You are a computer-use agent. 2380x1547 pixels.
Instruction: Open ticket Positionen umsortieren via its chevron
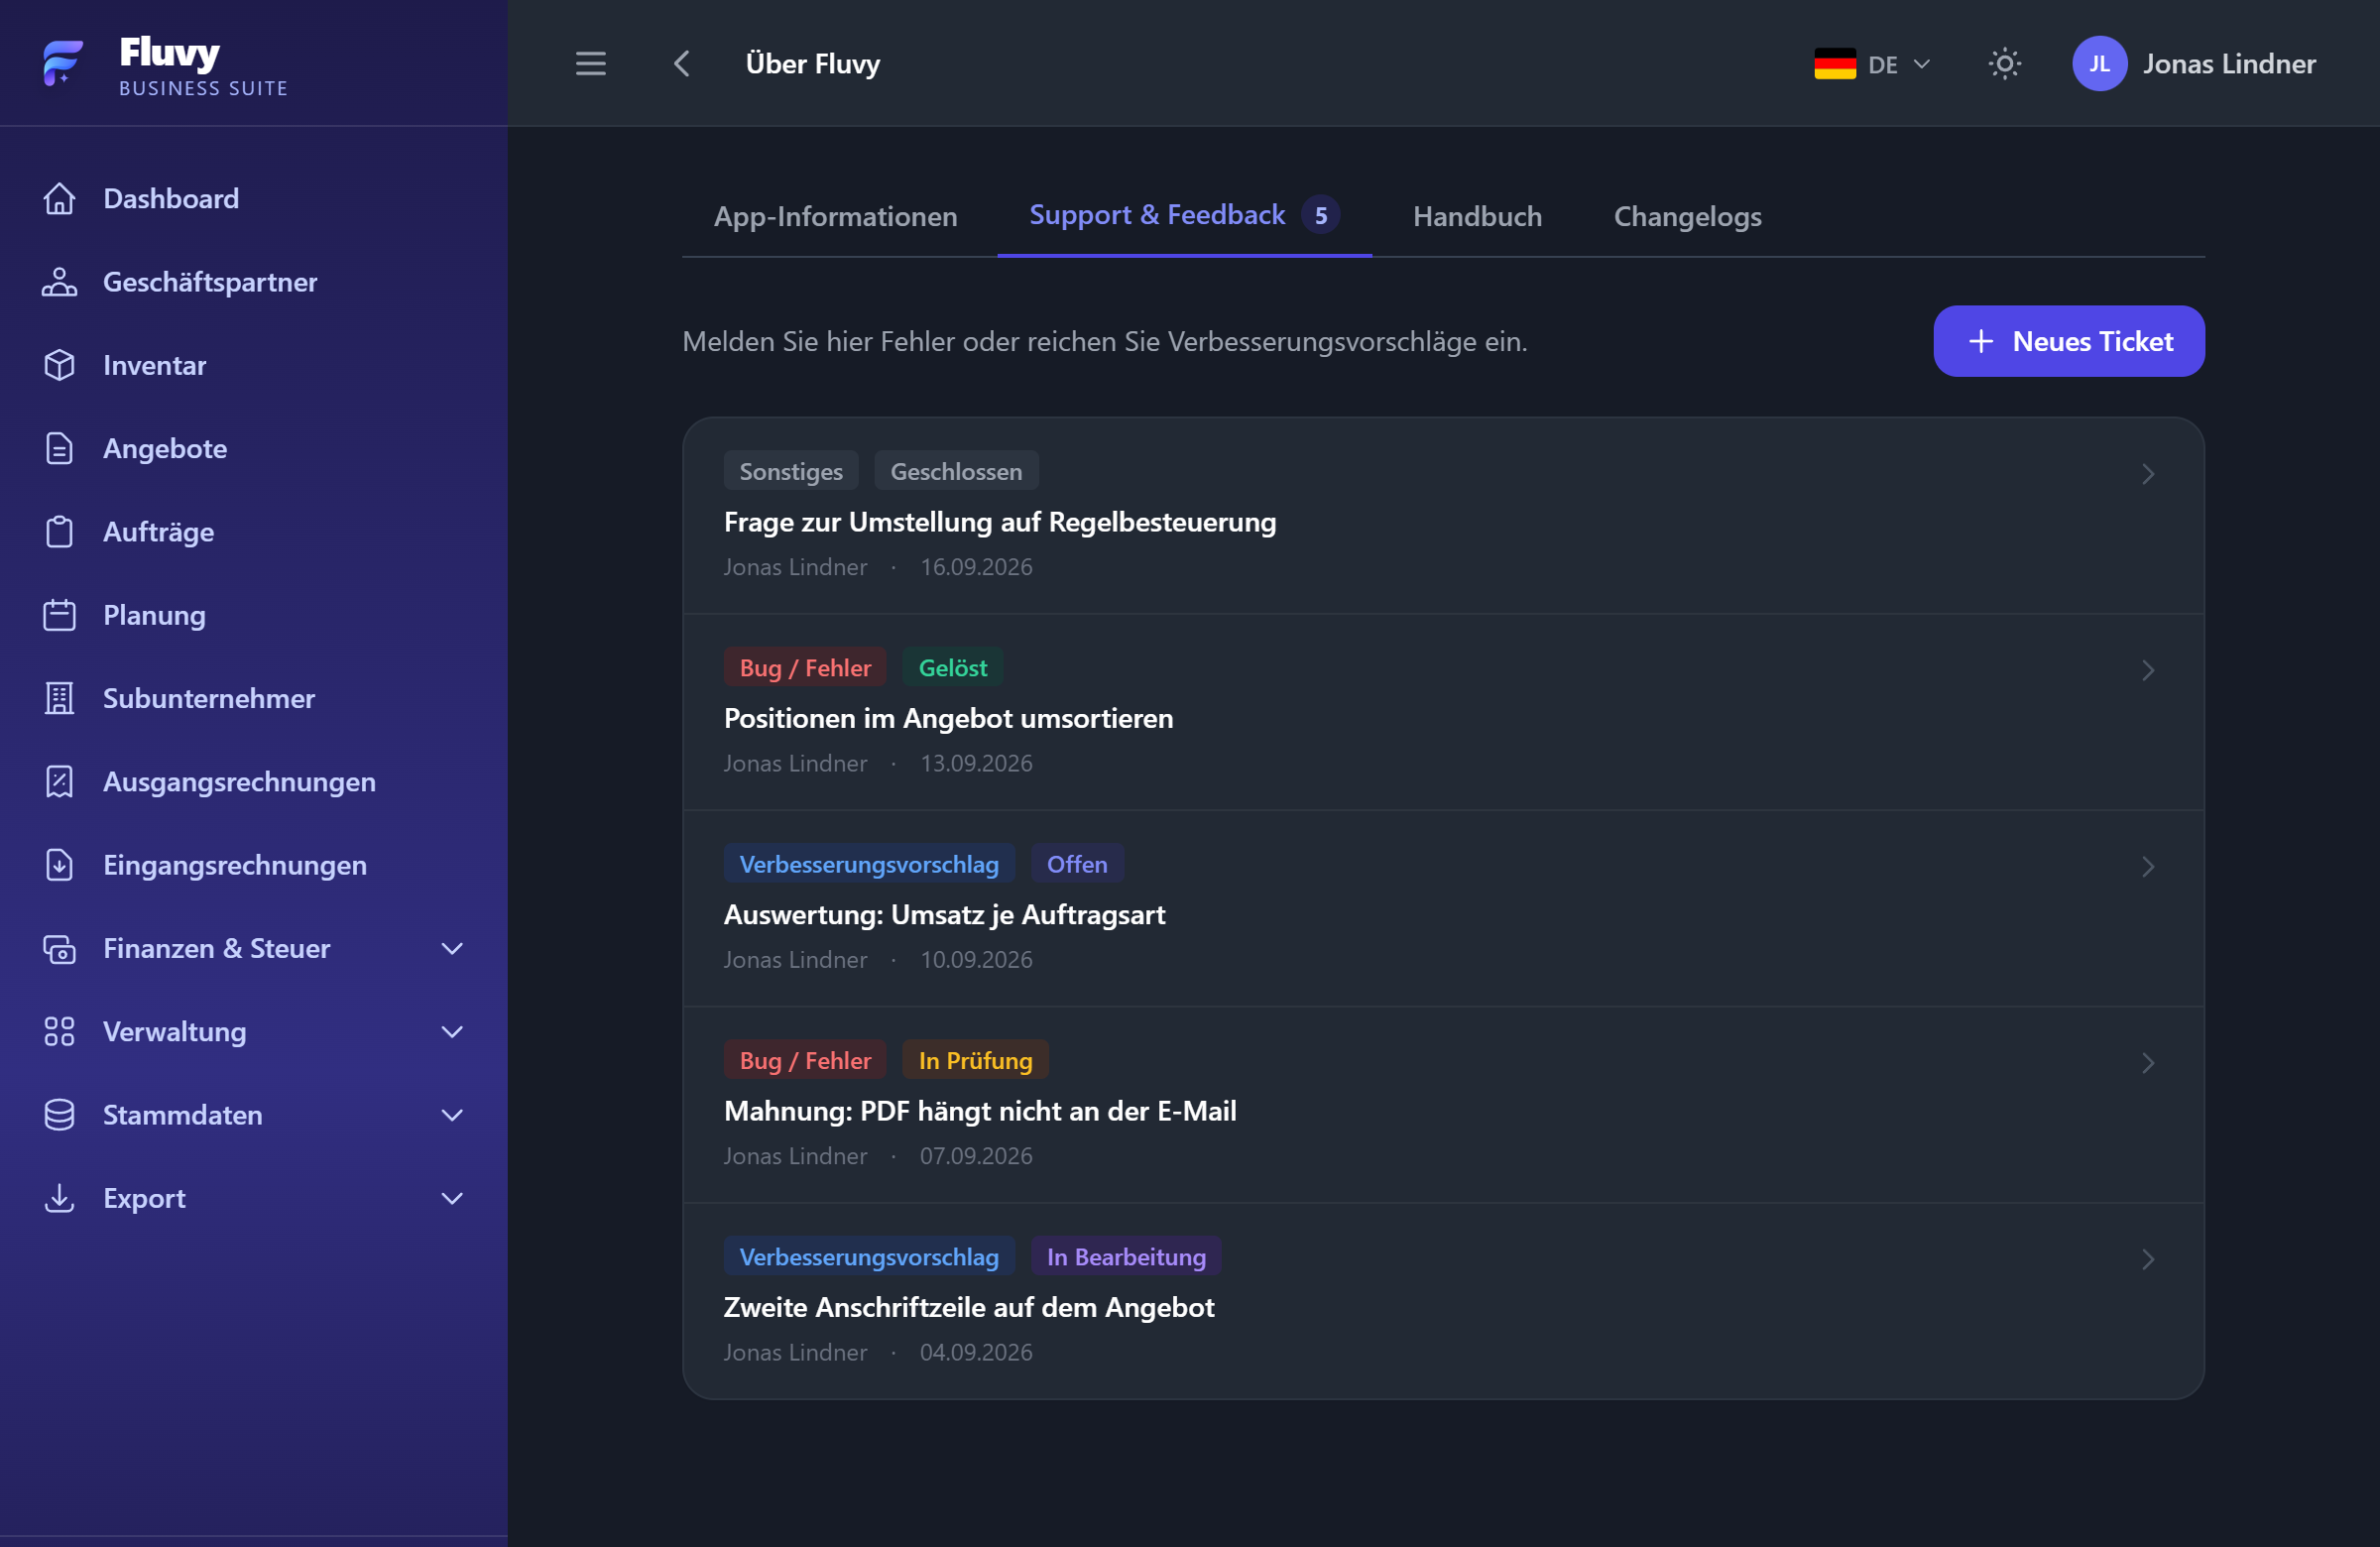tap(2147, 670)
